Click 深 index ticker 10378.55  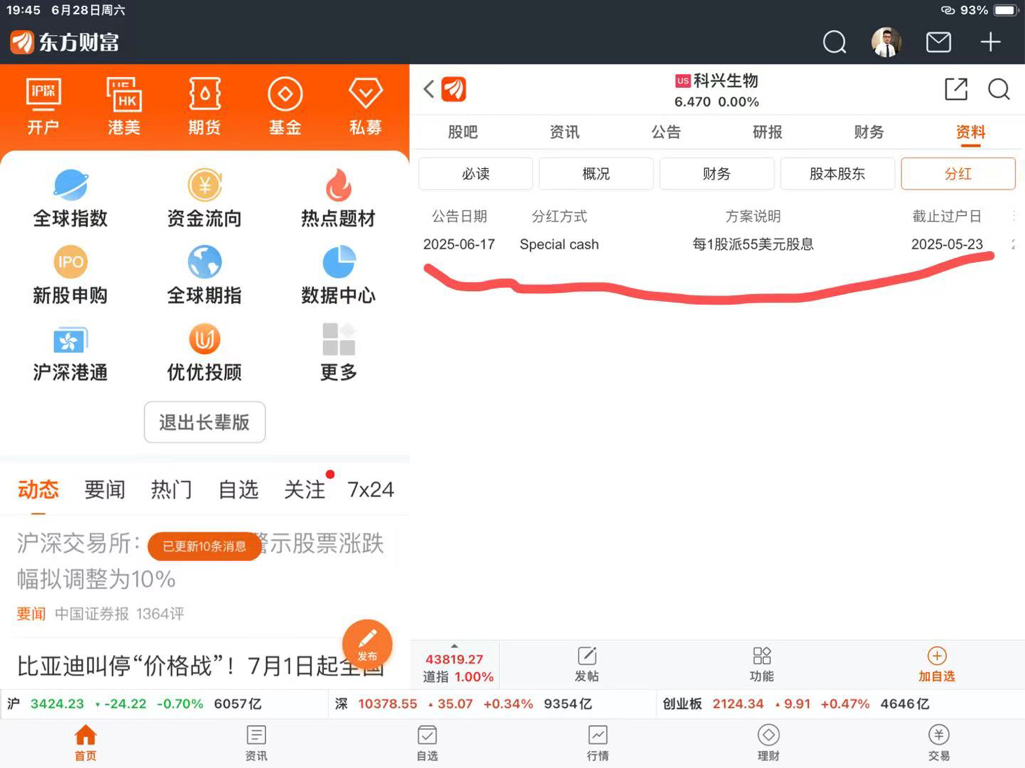tap(463, 704)
